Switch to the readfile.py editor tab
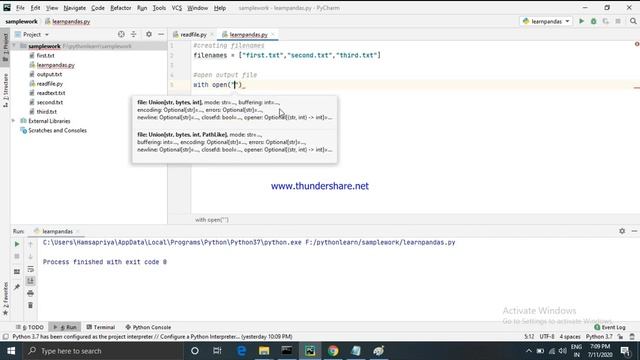640x360 pixels. click(x=193, y=35)
